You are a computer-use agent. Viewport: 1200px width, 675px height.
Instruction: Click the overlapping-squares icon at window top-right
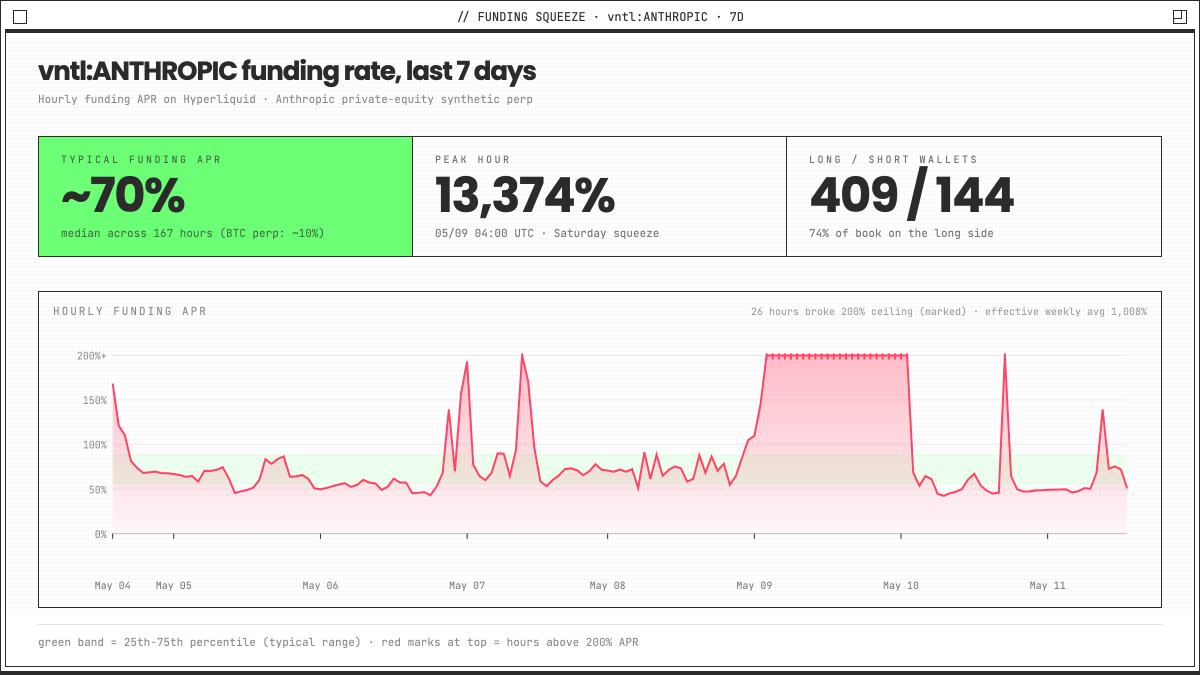[1179, 17]
